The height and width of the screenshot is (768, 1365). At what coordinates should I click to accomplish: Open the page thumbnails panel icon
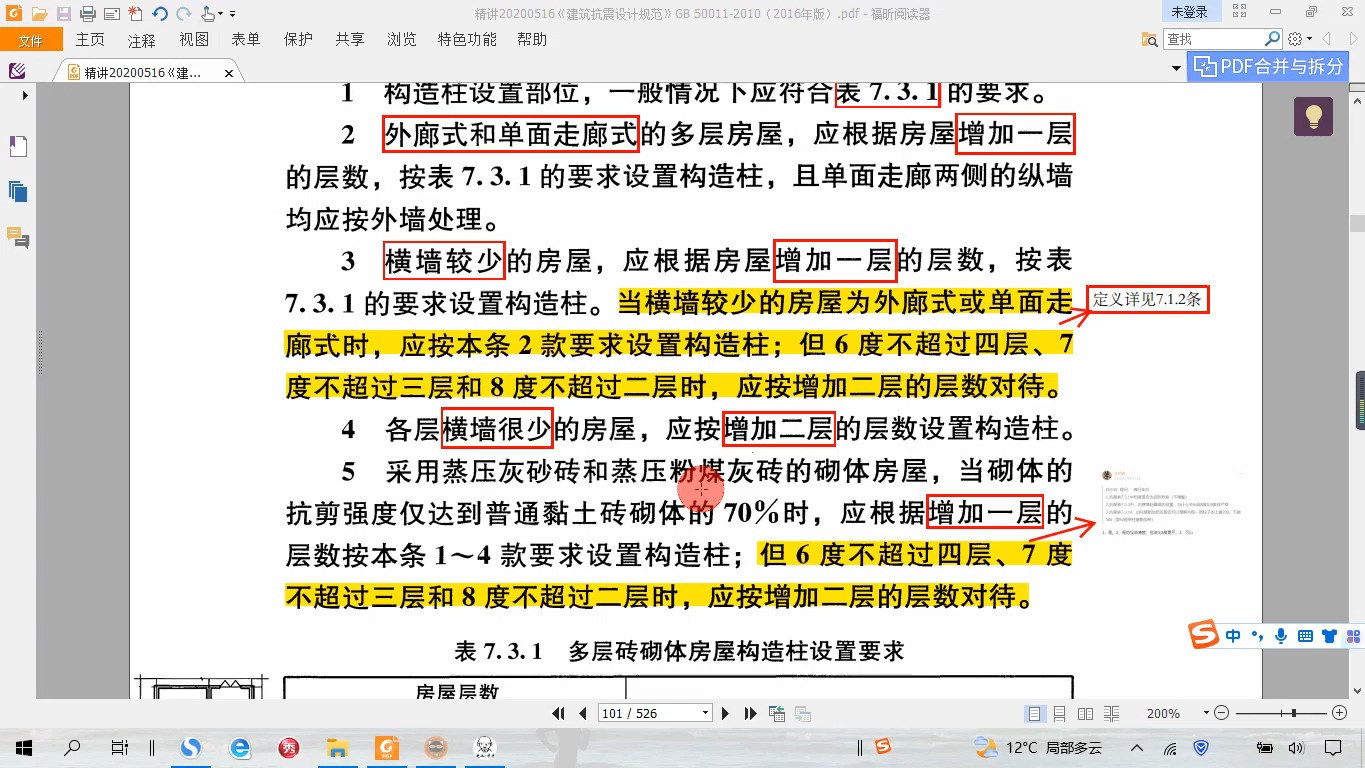(17, 191)
